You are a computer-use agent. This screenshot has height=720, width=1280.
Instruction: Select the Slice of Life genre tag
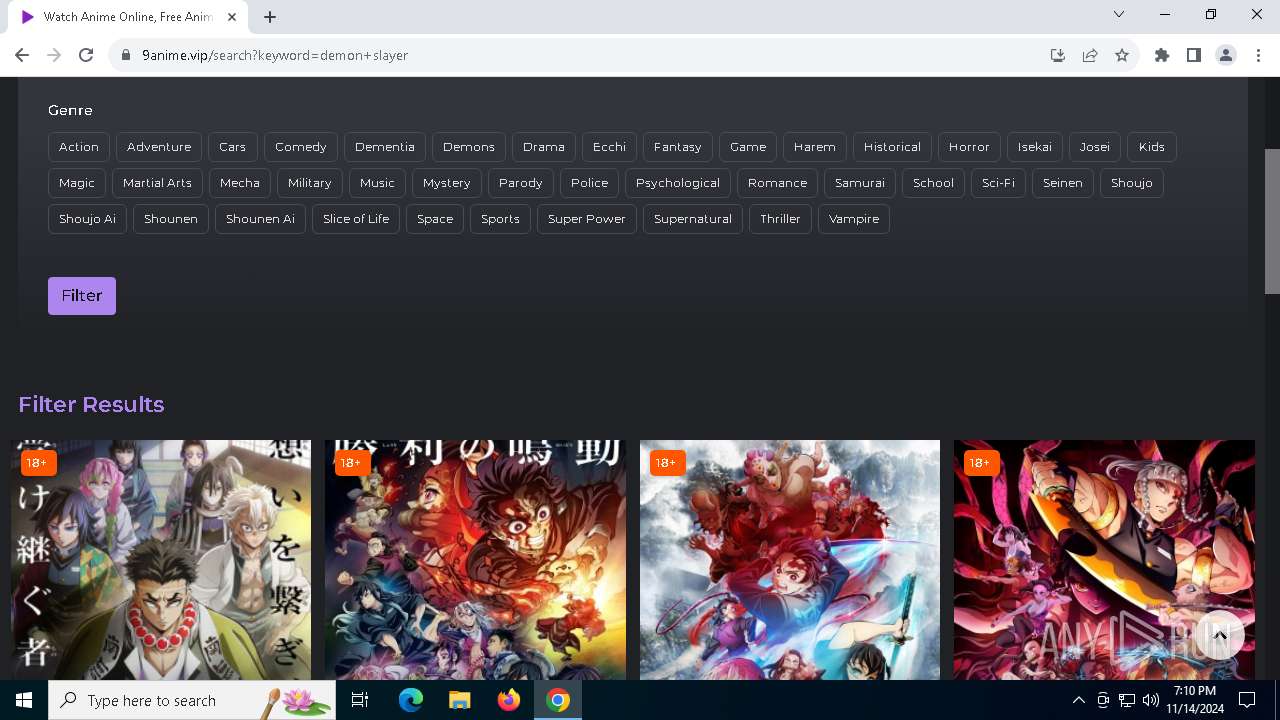[x=356, y=219]
